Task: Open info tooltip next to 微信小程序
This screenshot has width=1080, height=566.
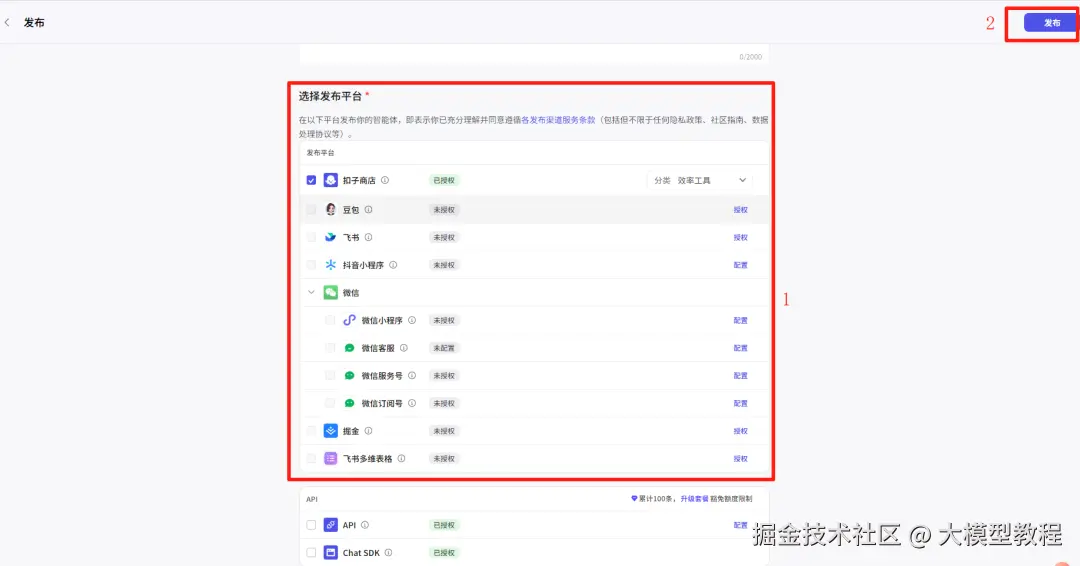Action: coord(412,320)
